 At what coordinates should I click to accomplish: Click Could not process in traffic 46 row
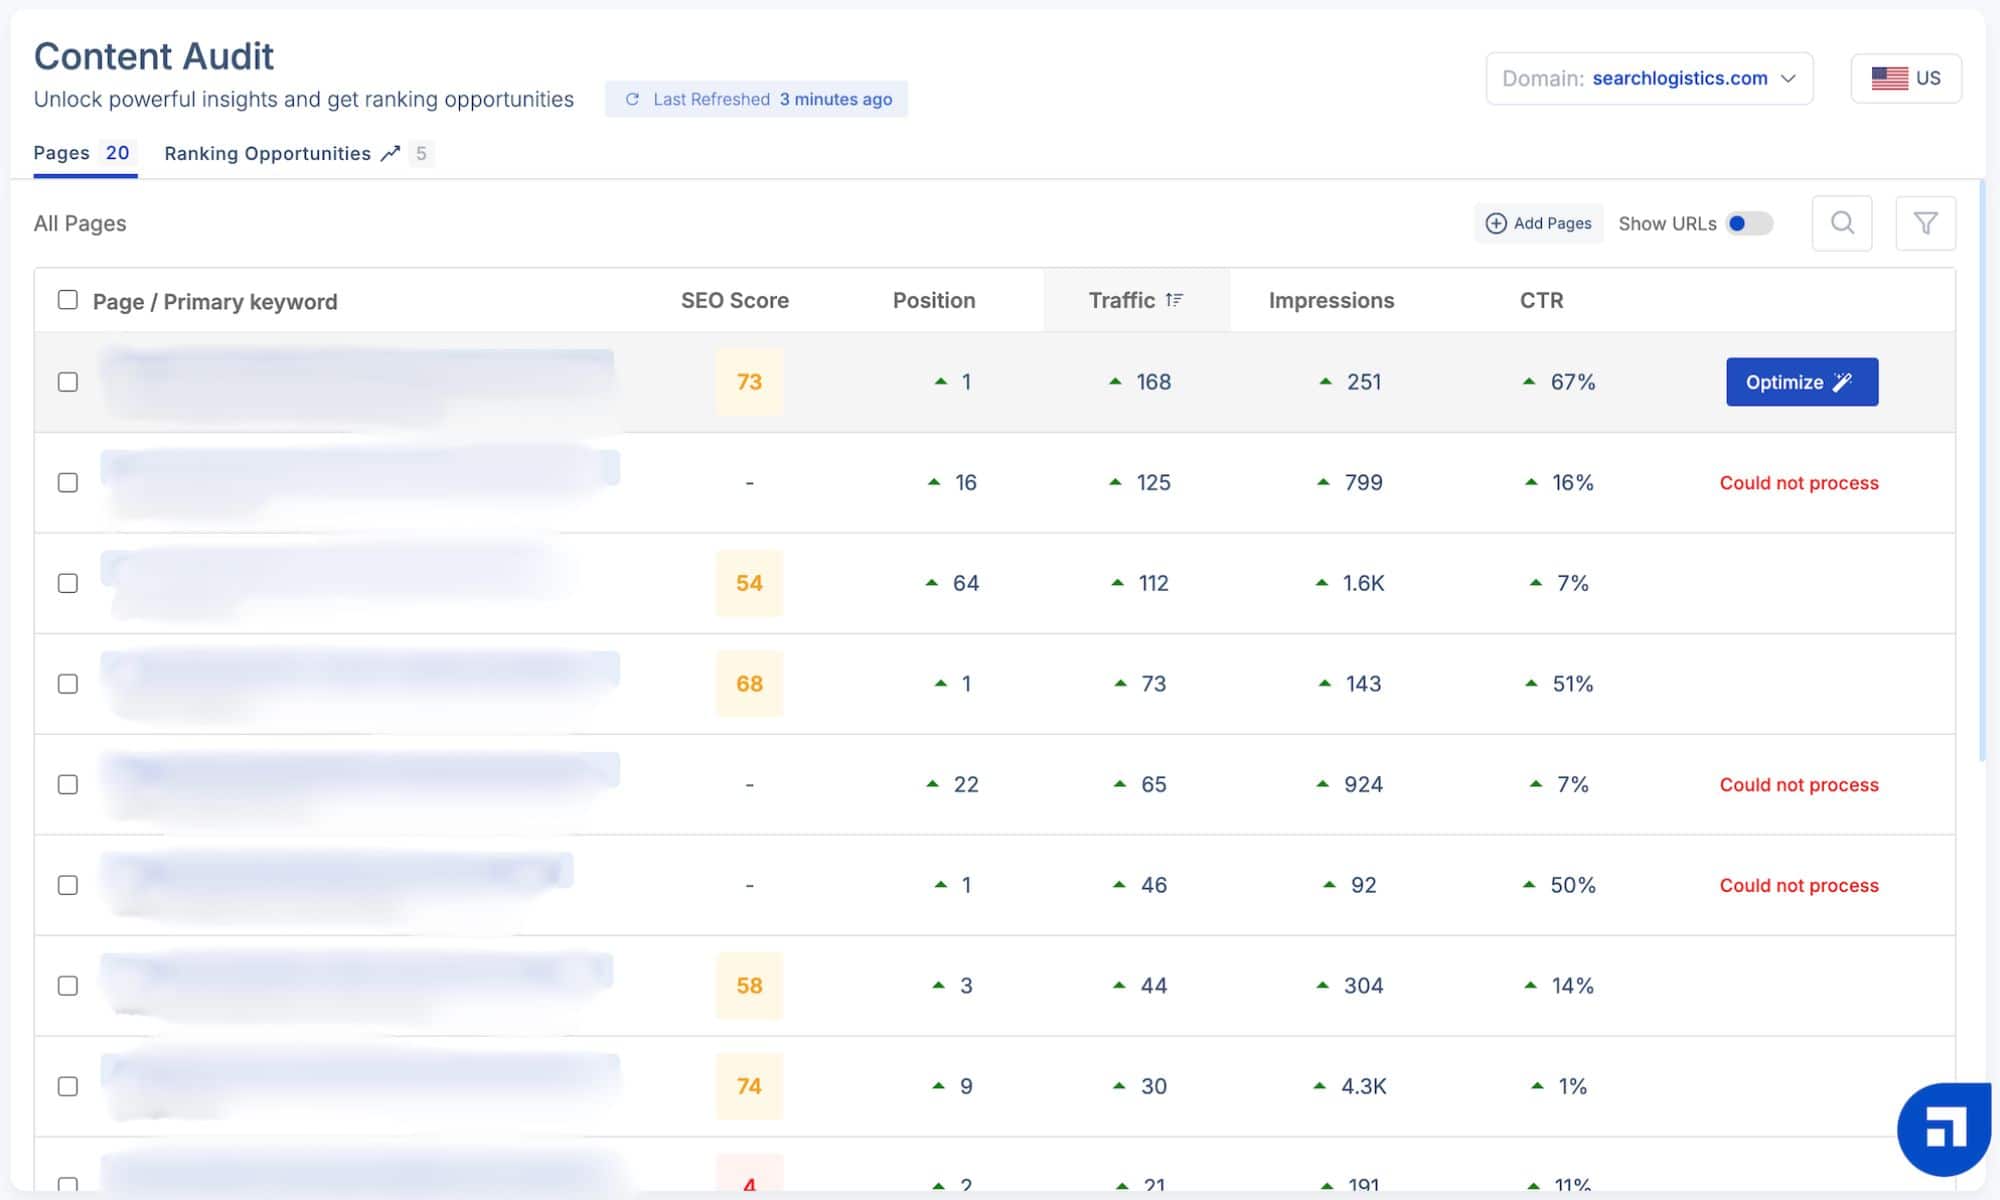point(1799,885)
